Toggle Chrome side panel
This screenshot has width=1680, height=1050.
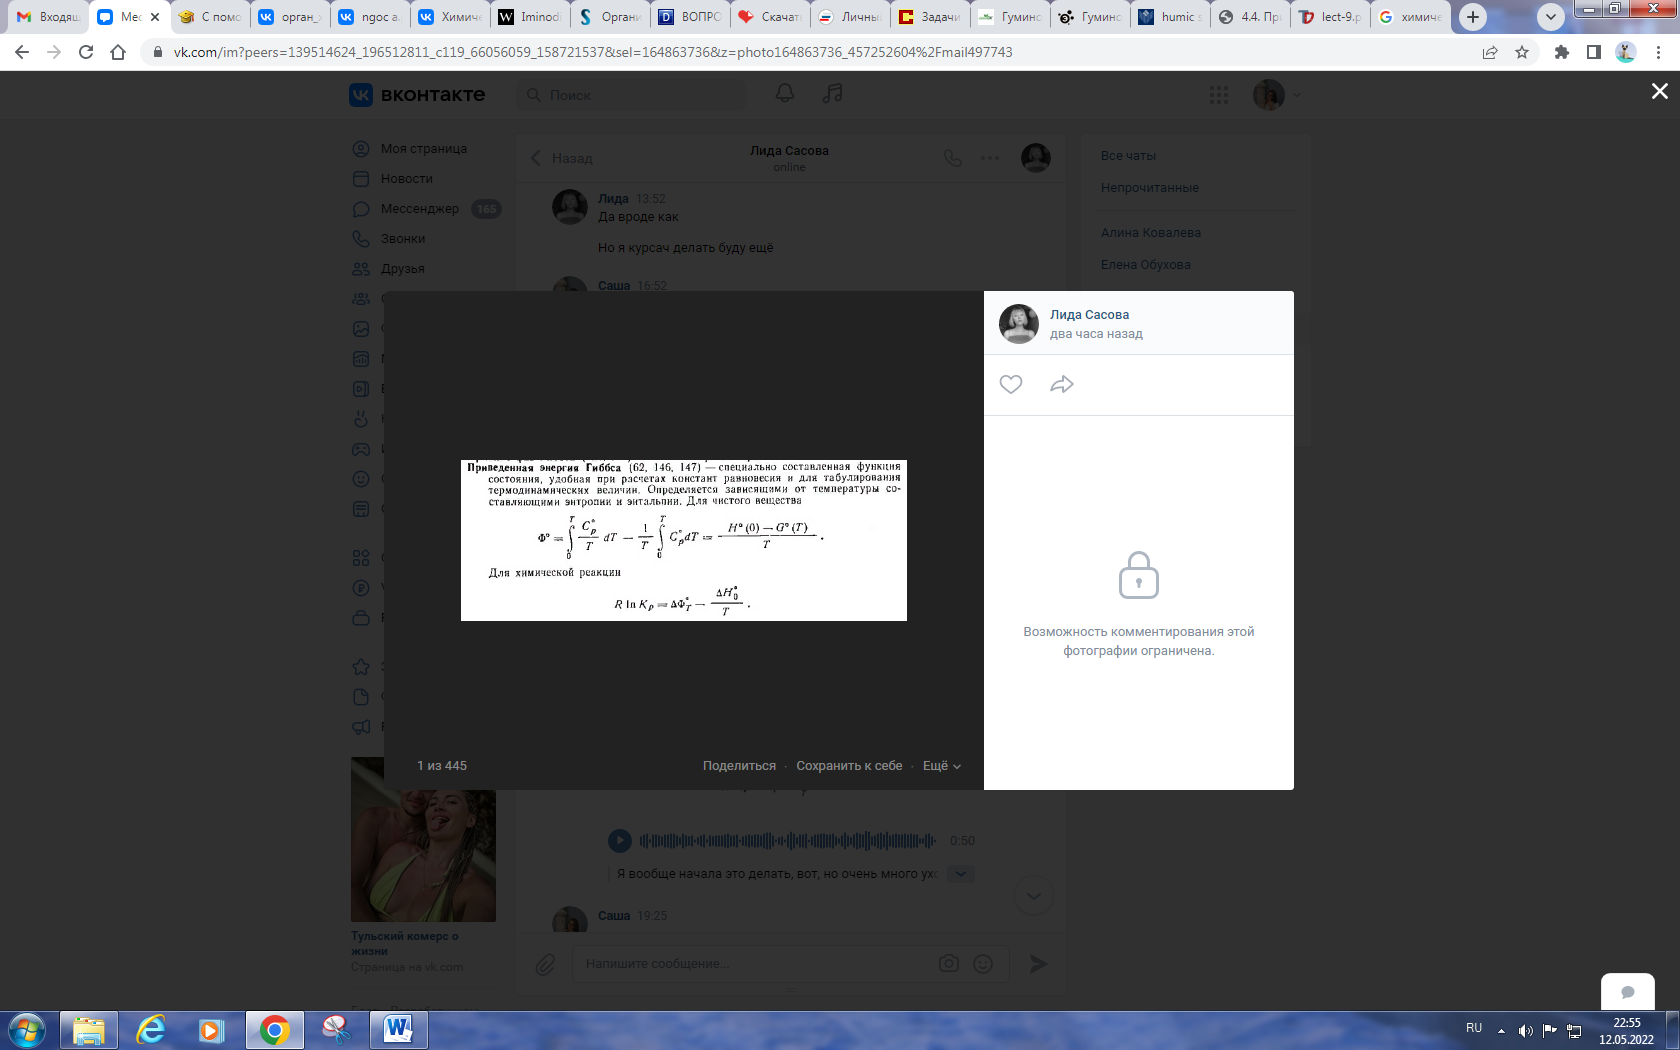[x=1594, y=52]
